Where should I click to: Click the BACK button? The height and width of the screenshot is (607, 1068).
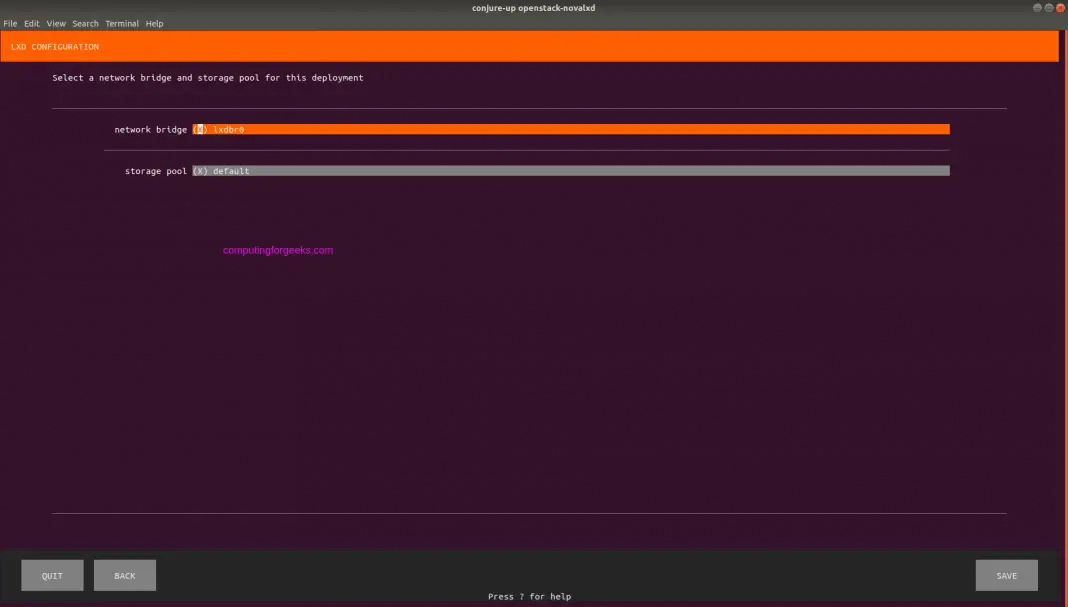124,575
